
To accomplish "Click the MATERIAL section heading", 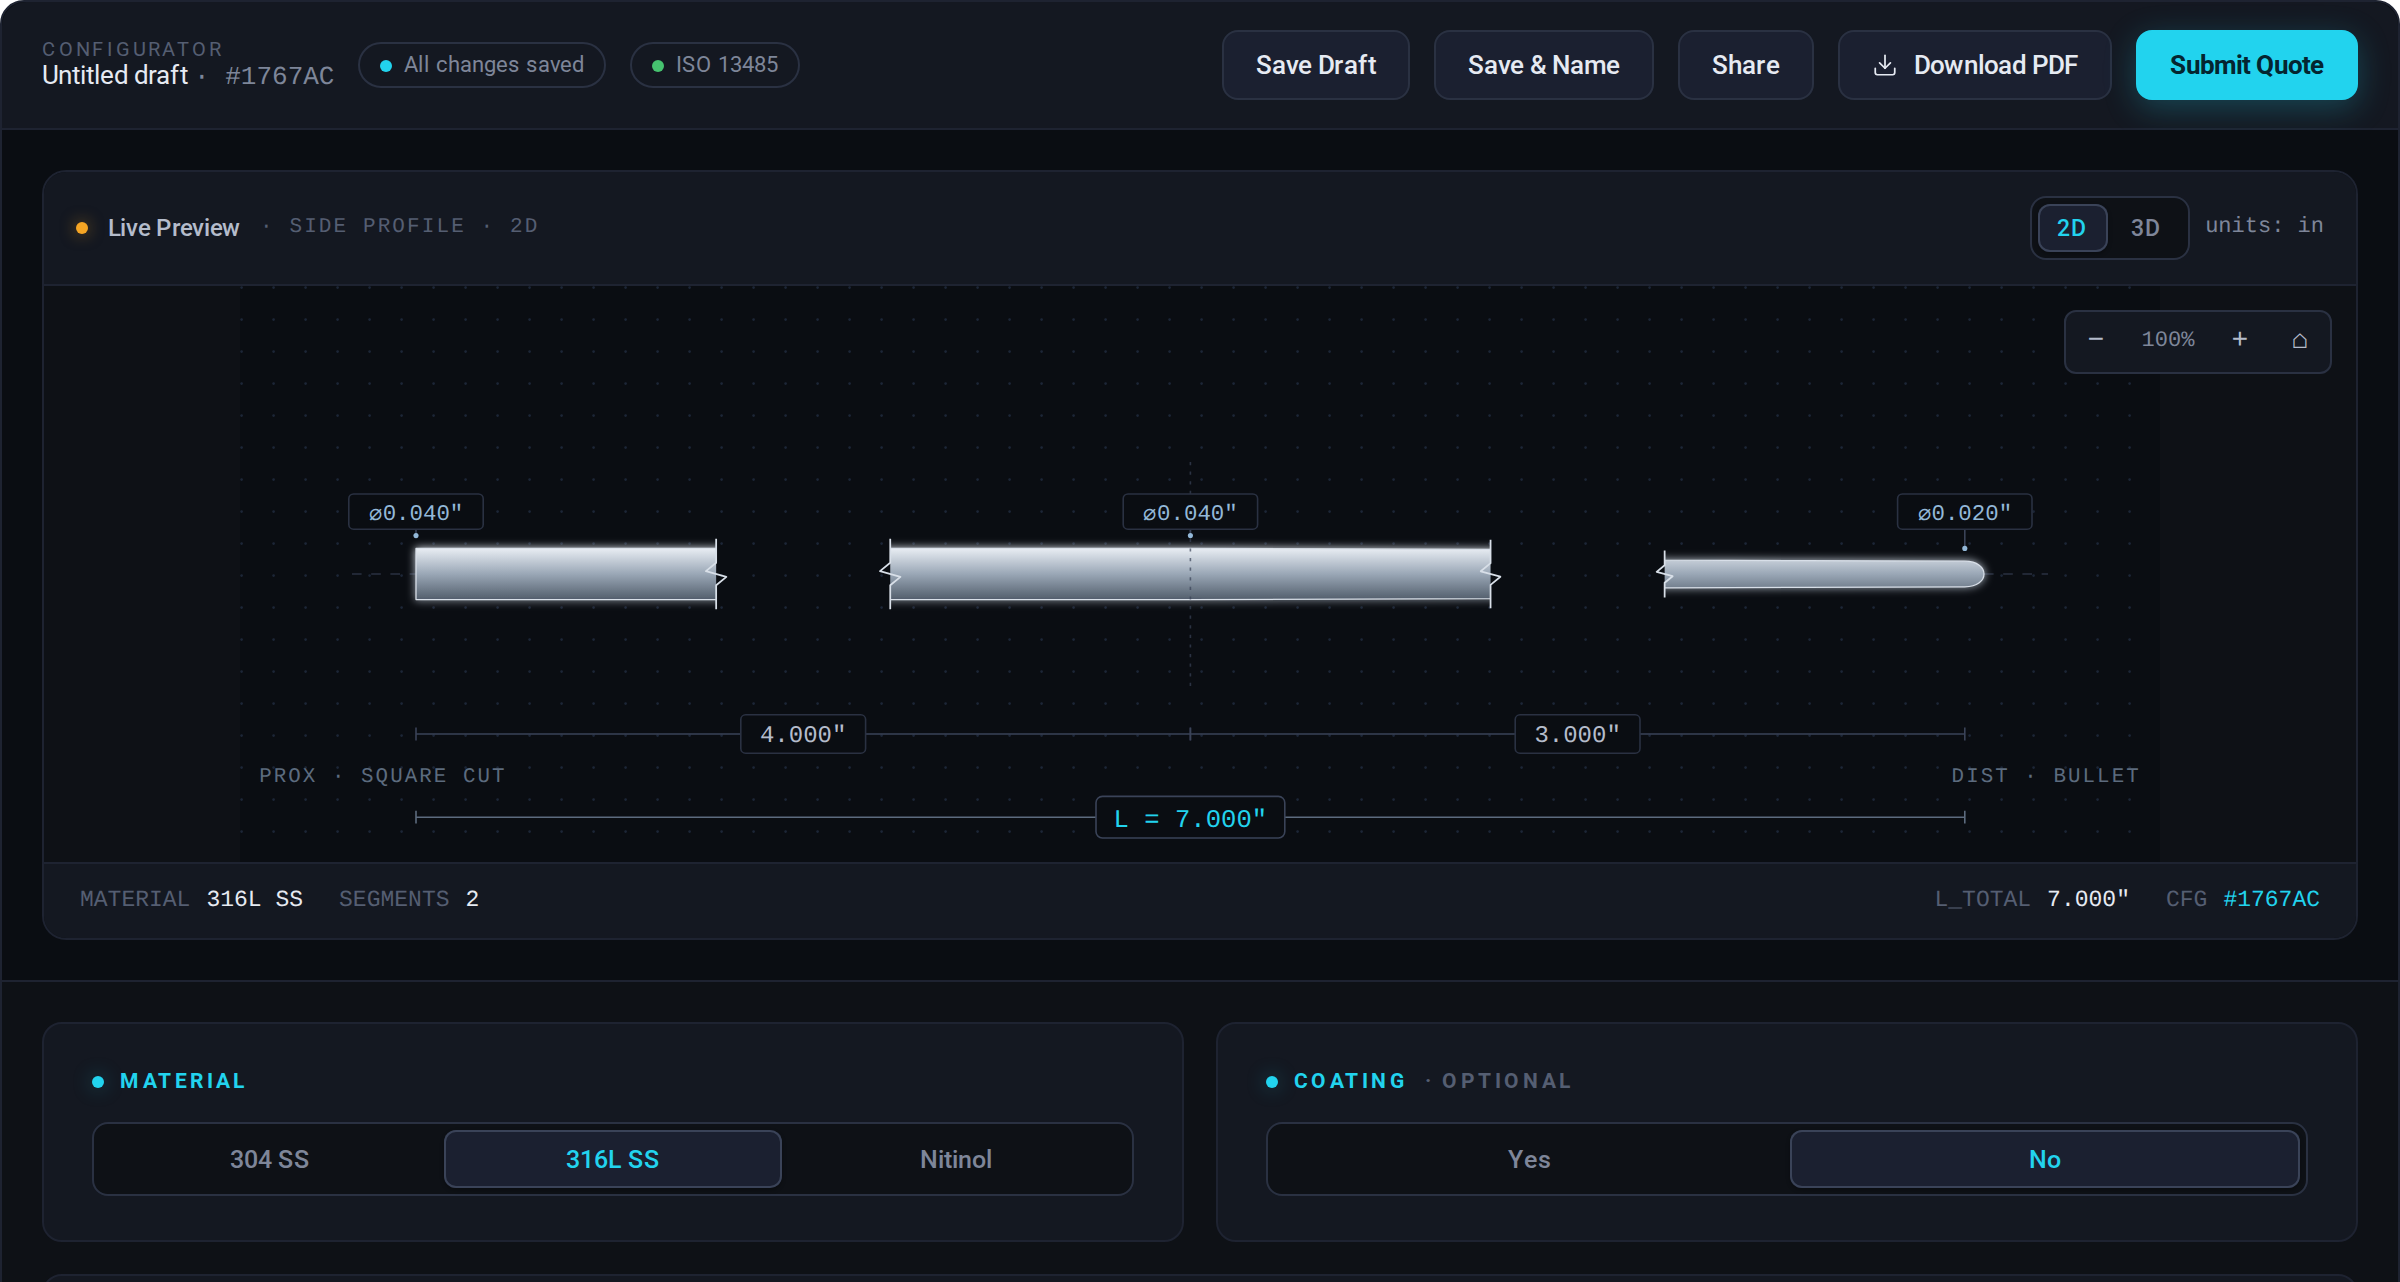I will click(x=182, y=1081).
